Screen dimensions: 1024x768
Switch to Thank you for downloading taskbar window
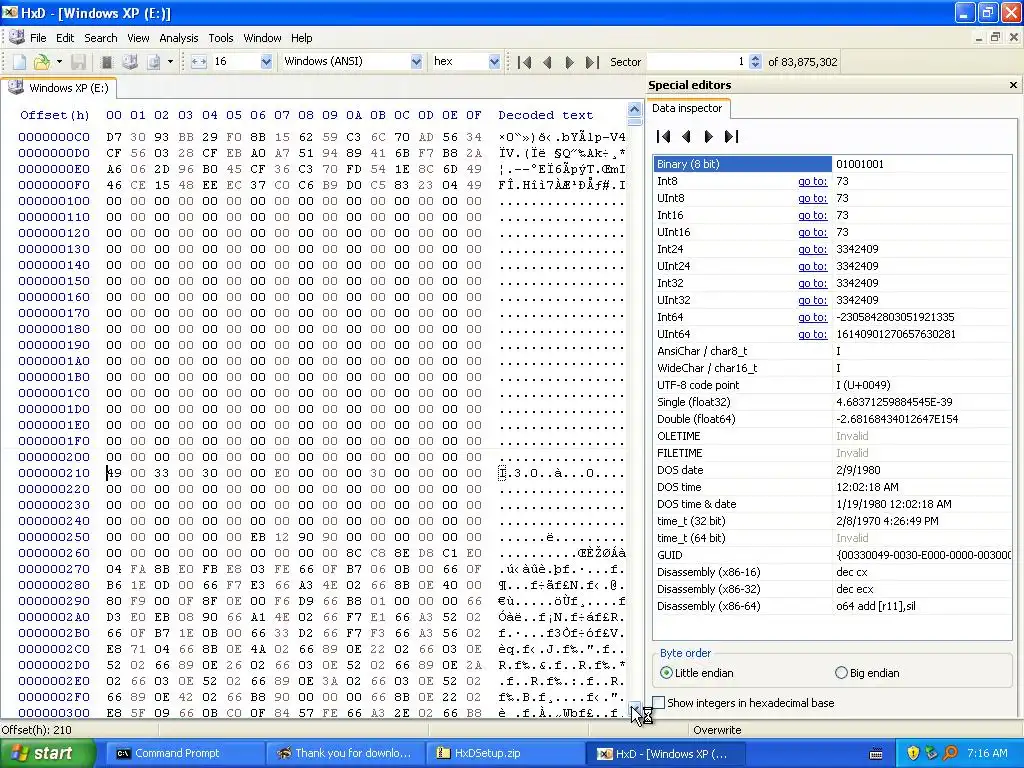pyautogui.click(x=344, y=754)
